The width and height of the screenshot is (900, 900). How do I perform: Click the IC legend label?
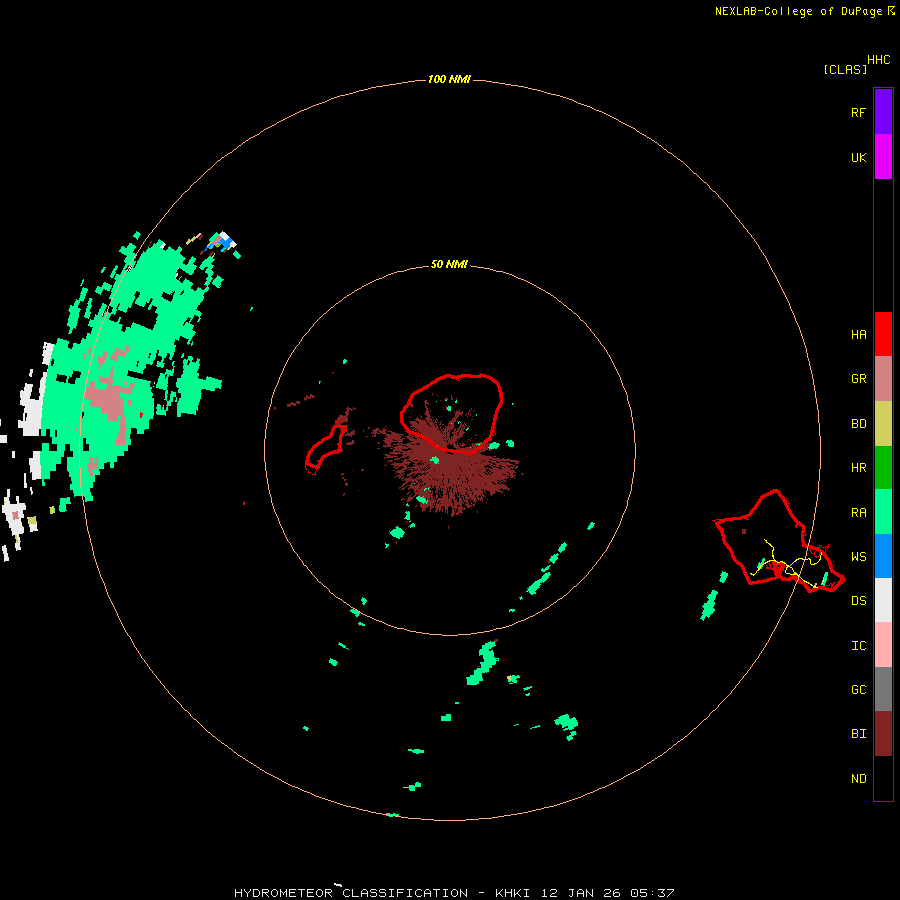858,646
